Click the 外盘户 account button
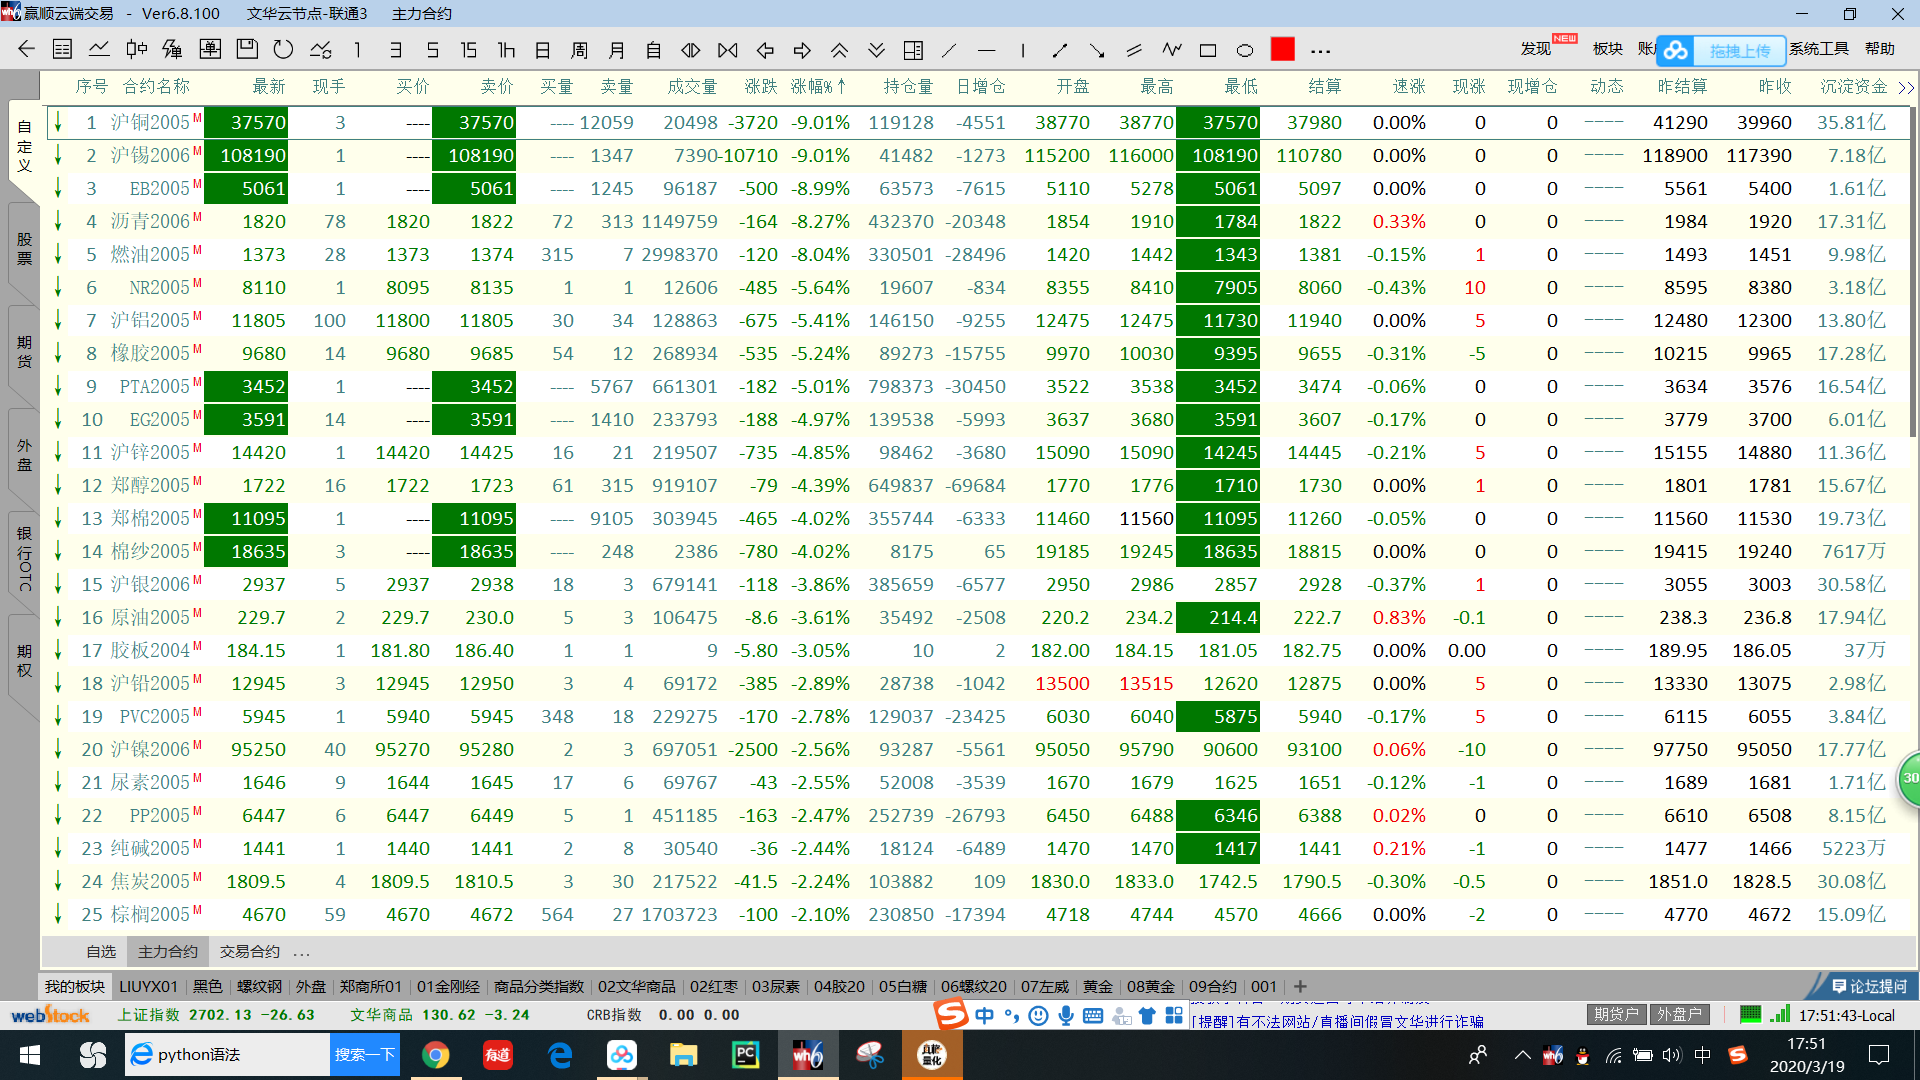Viewport: 1920px width, 1080px height. coord(1680,1014)
